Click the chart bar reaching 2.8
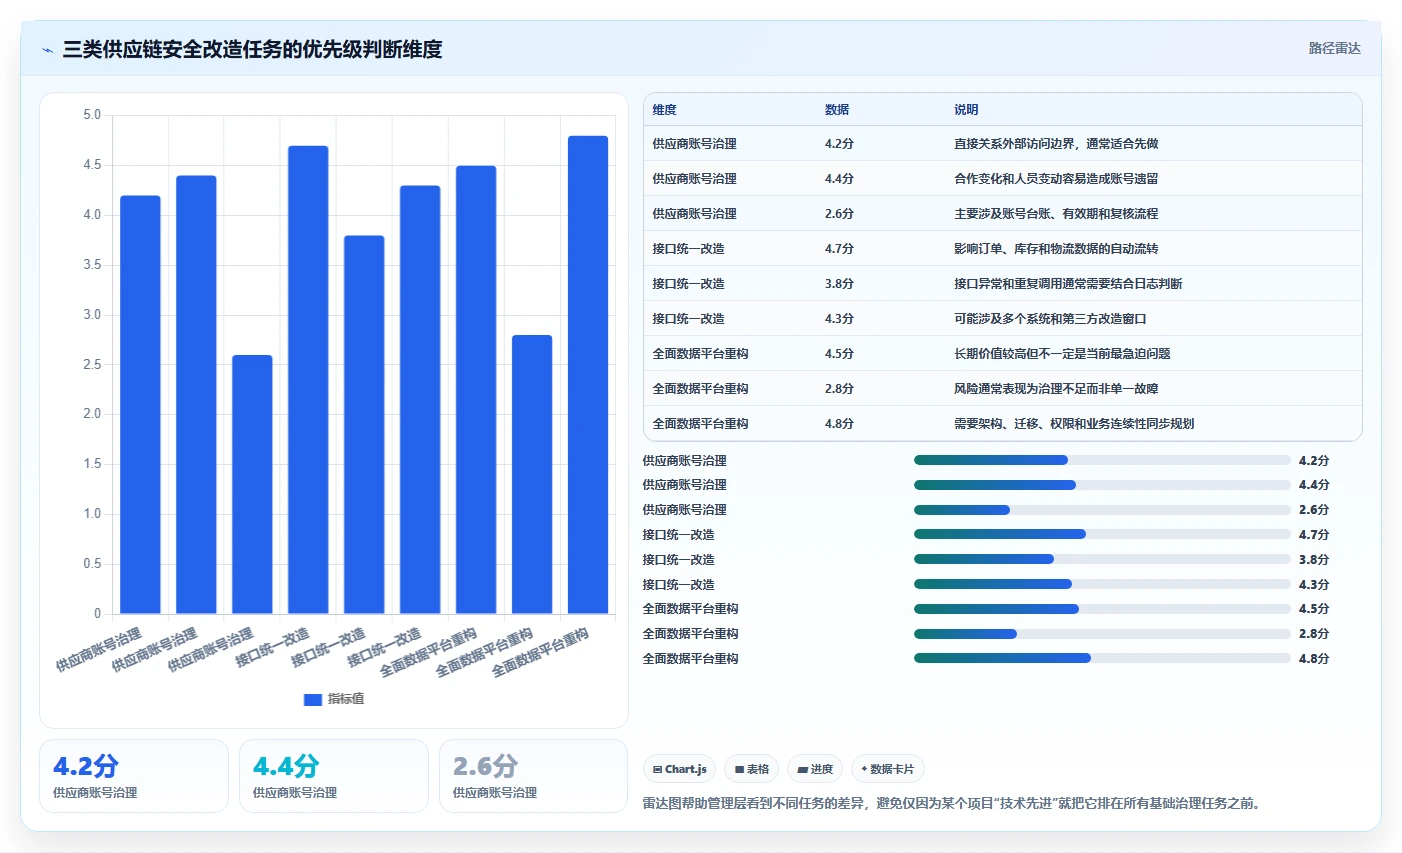 (x=532, y=474)
